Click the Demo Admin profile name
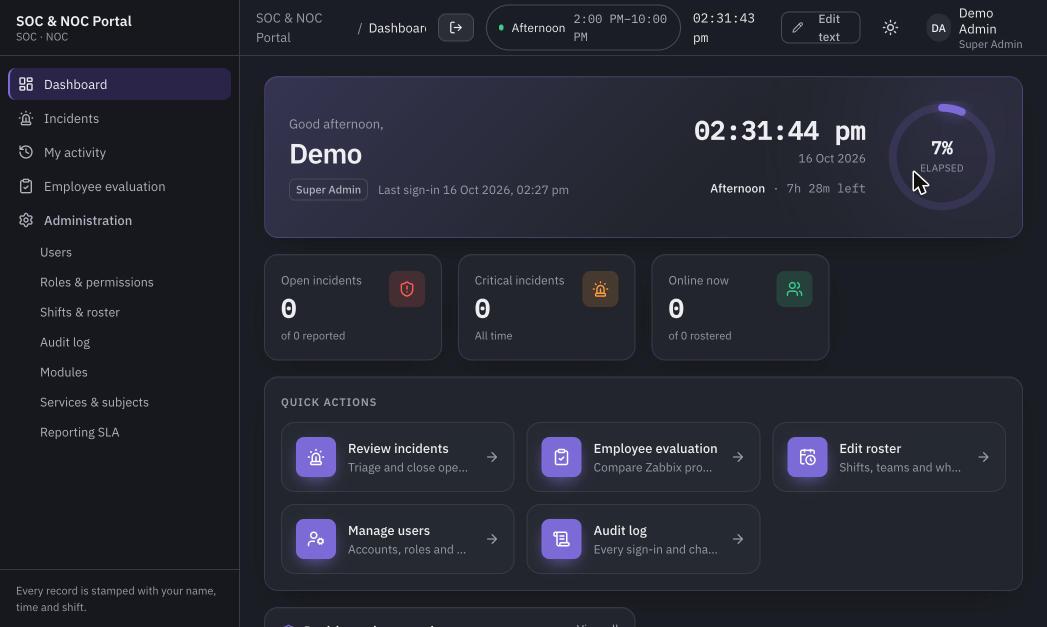Screen dimensions: 1047x627 click(x=978, y=21)
